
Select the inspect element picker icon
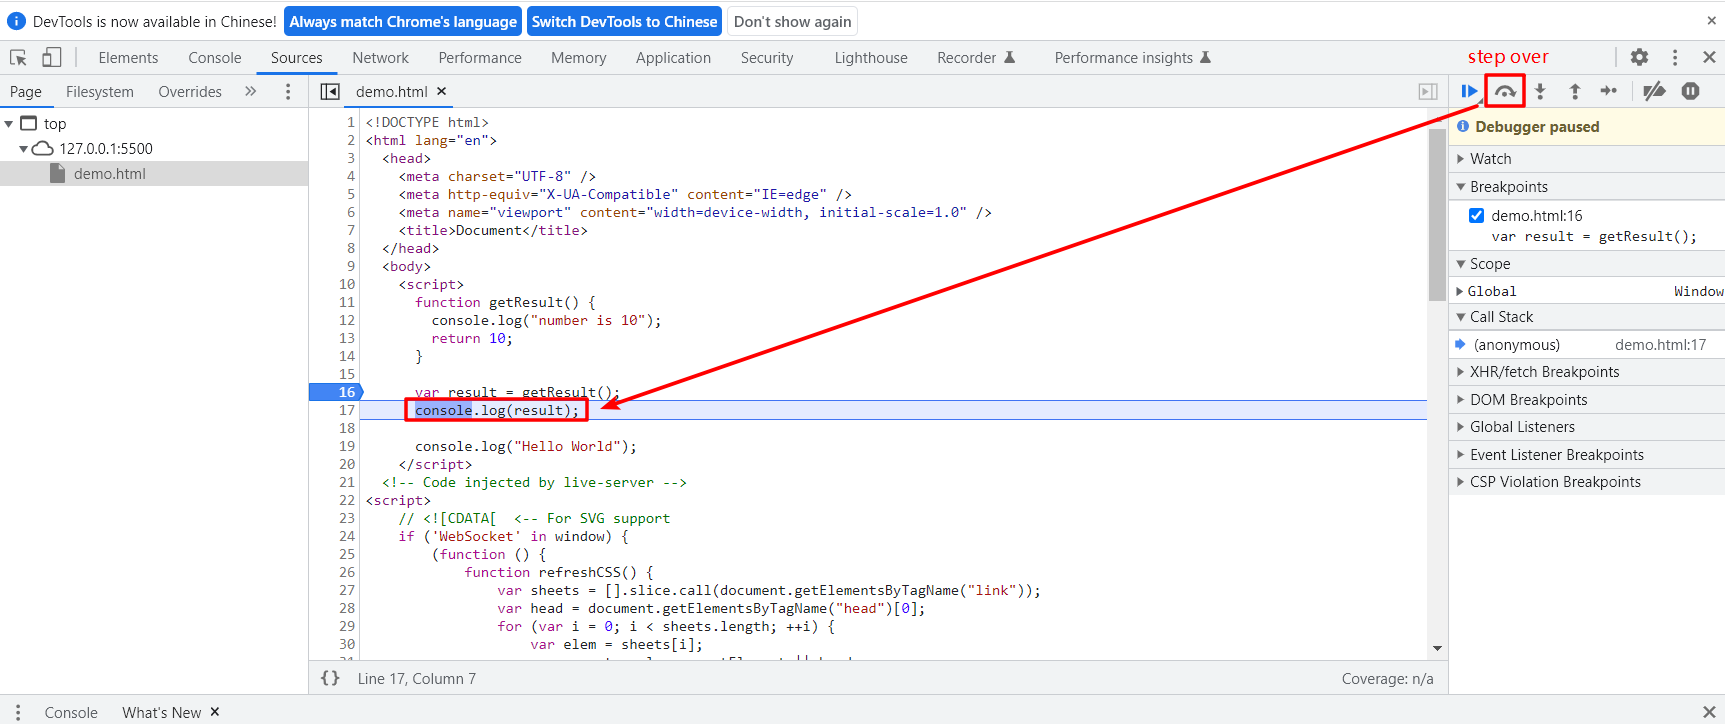[x=18, y=57]
